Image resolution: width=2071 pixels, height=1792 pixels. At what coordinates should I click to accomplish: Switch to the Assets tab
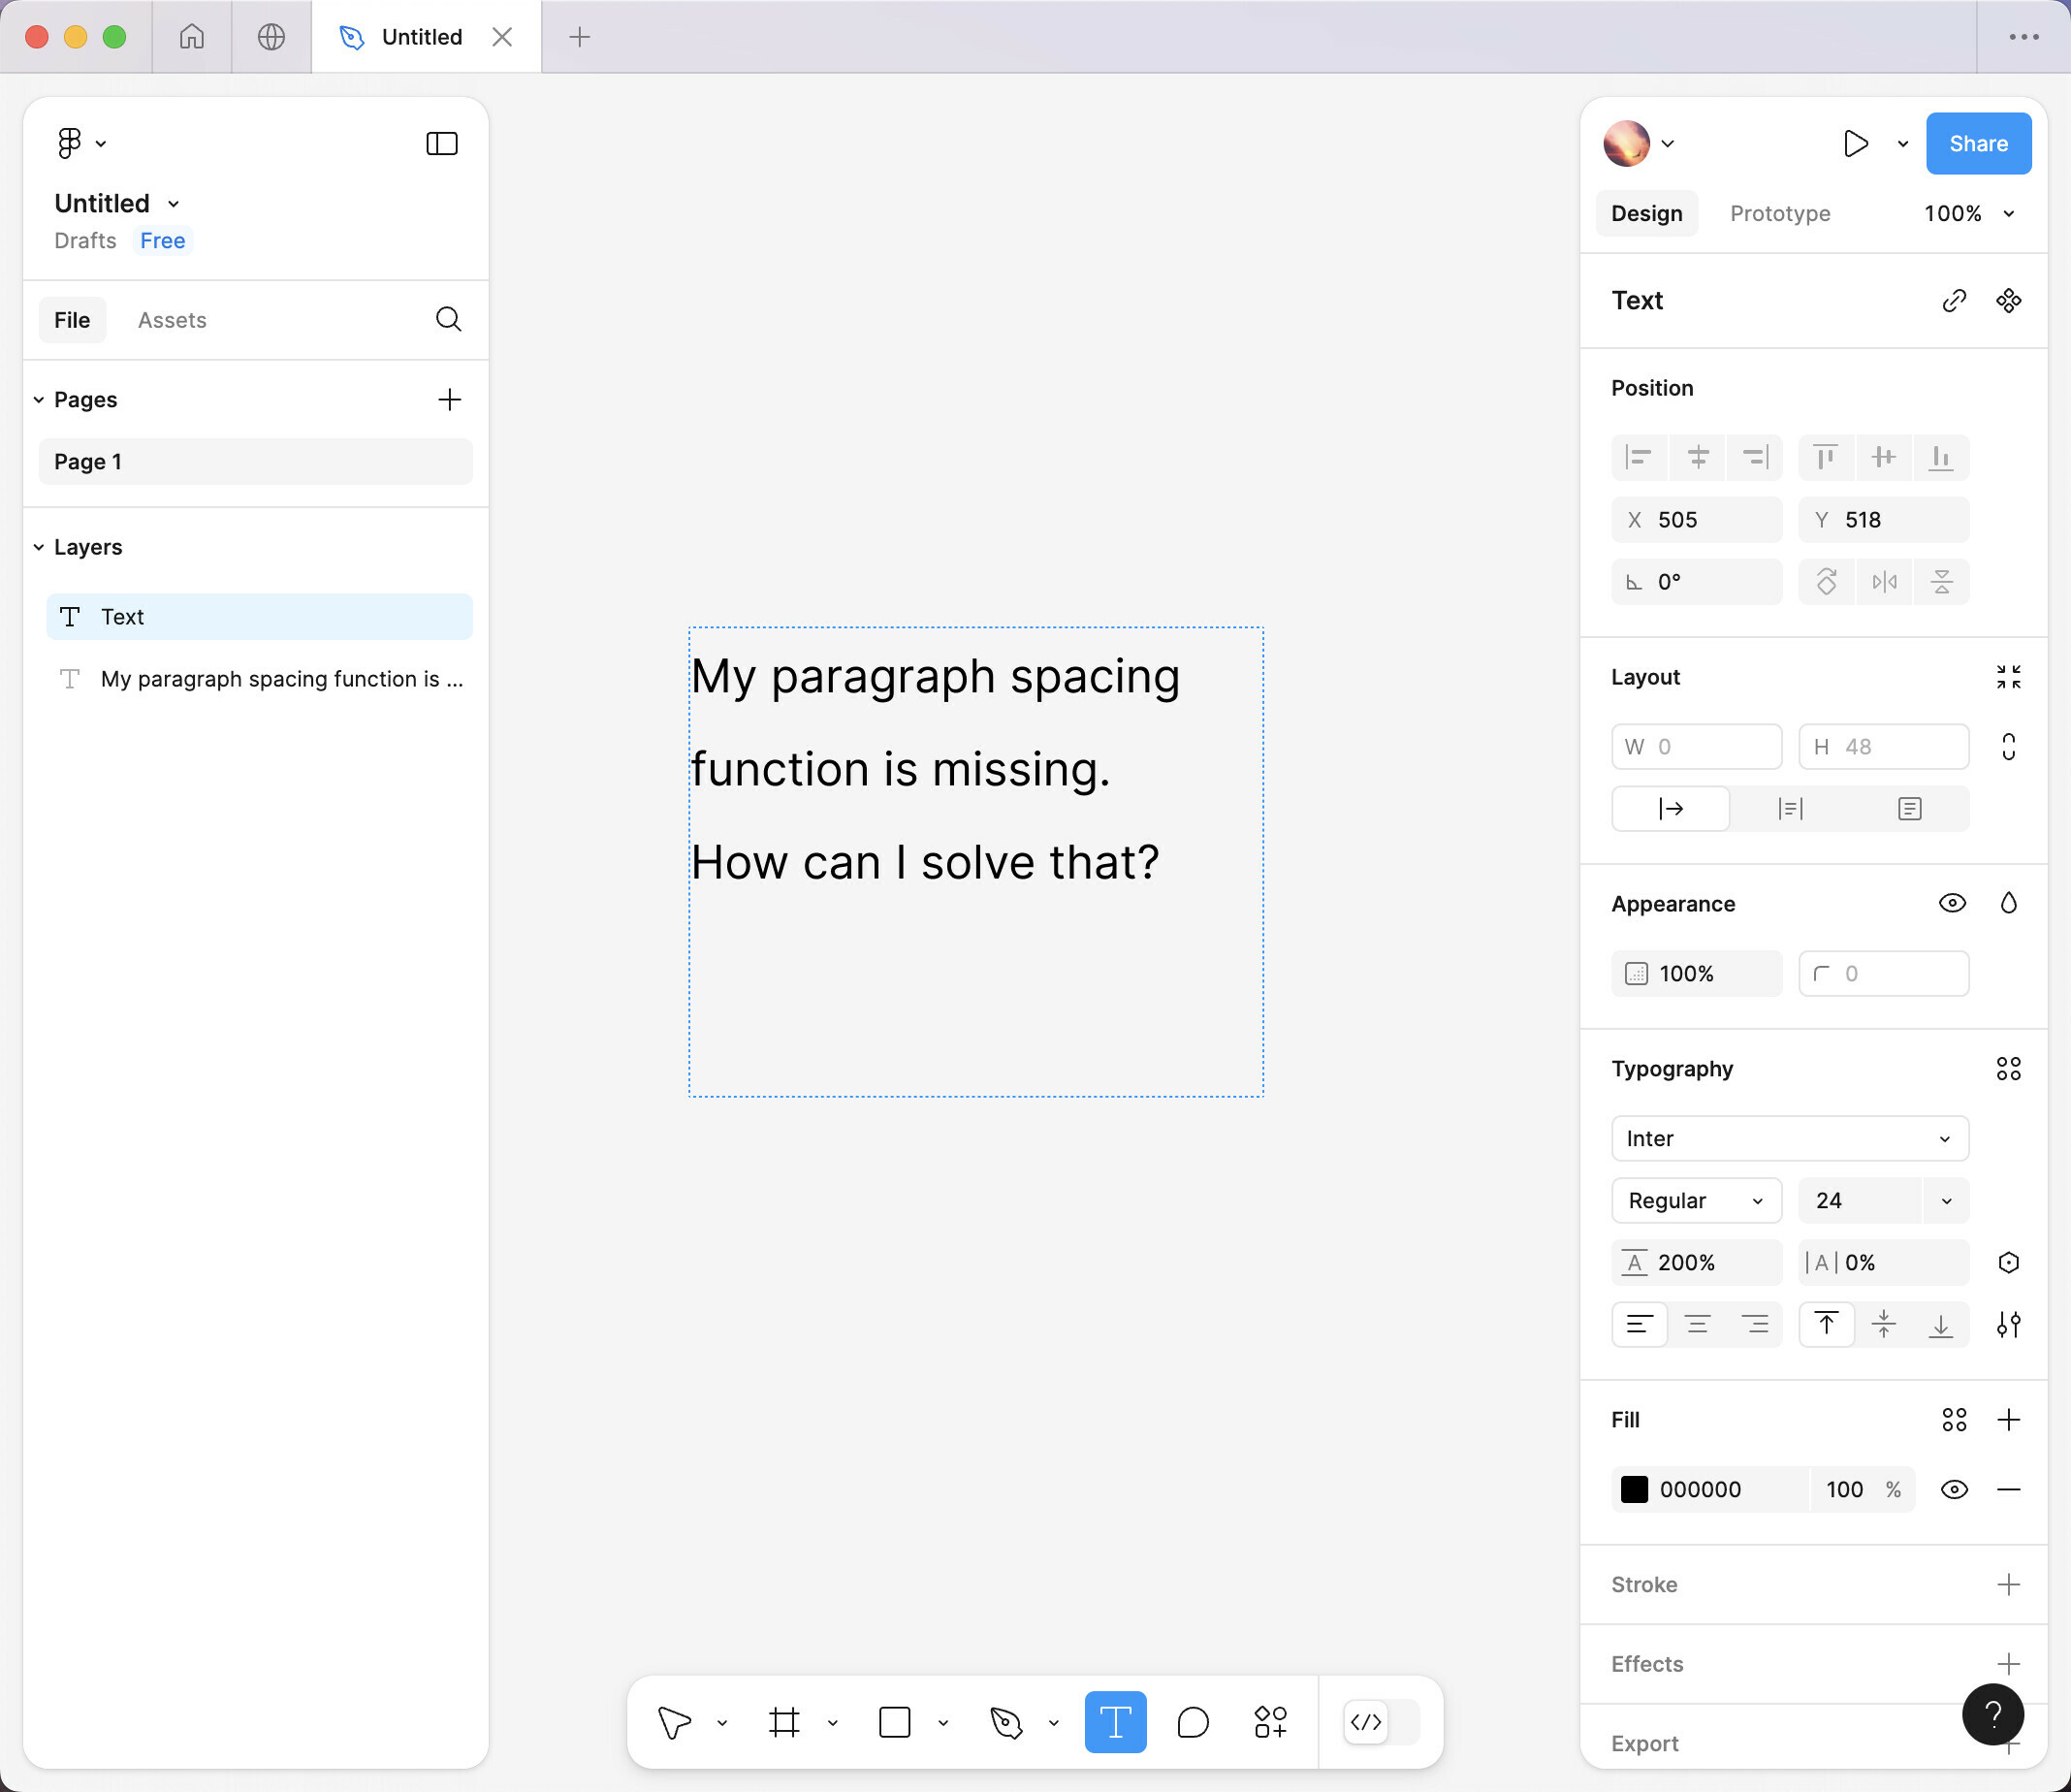172,319
